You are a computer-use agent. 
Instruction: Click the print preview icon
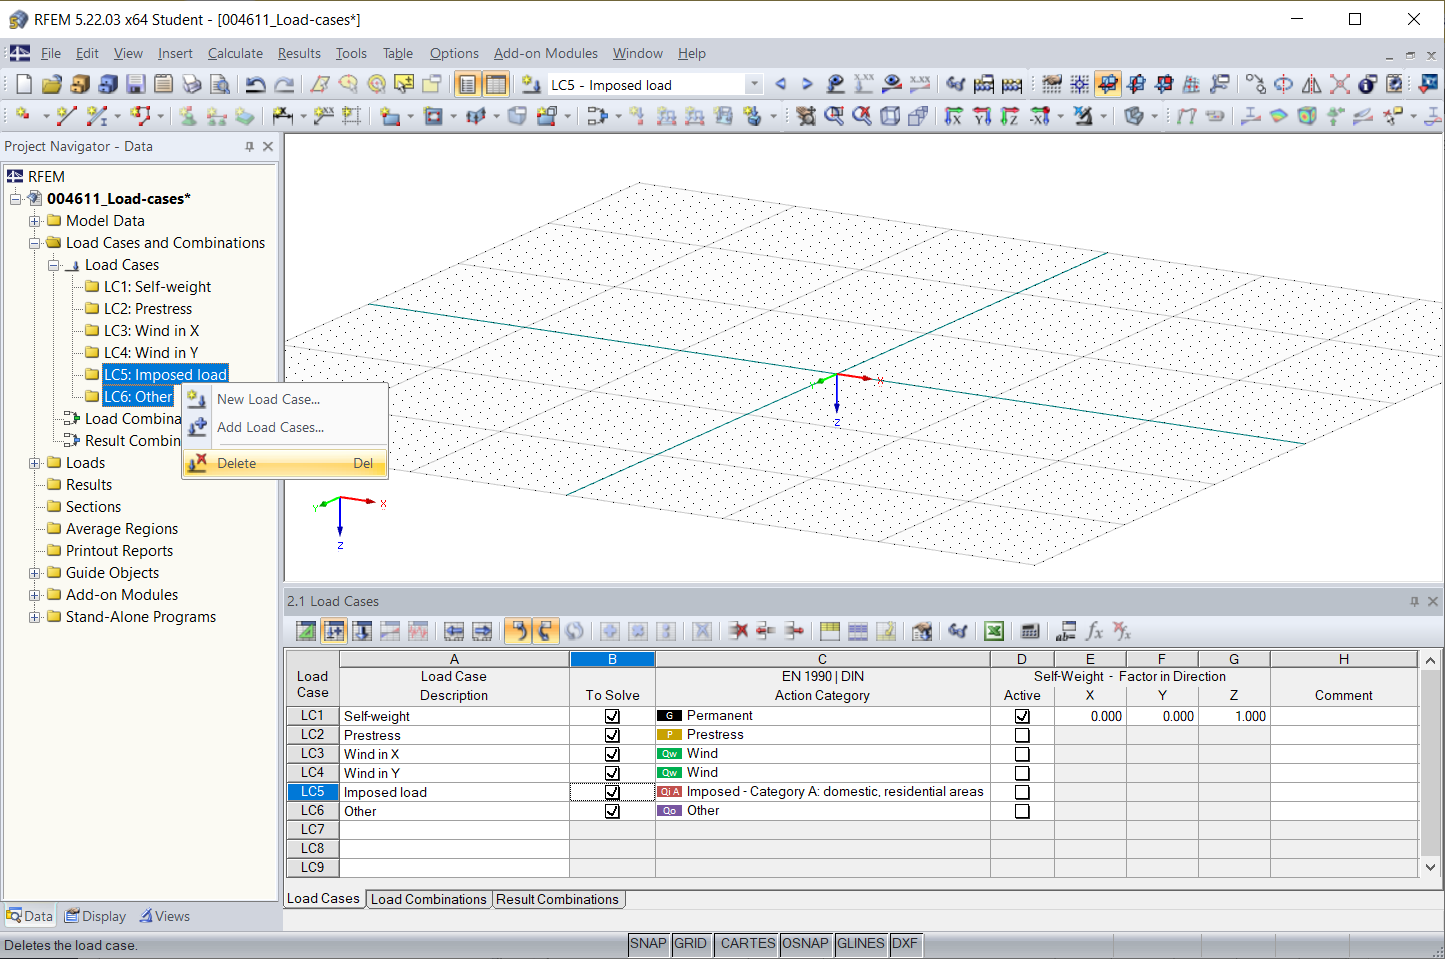pos(221,85)
